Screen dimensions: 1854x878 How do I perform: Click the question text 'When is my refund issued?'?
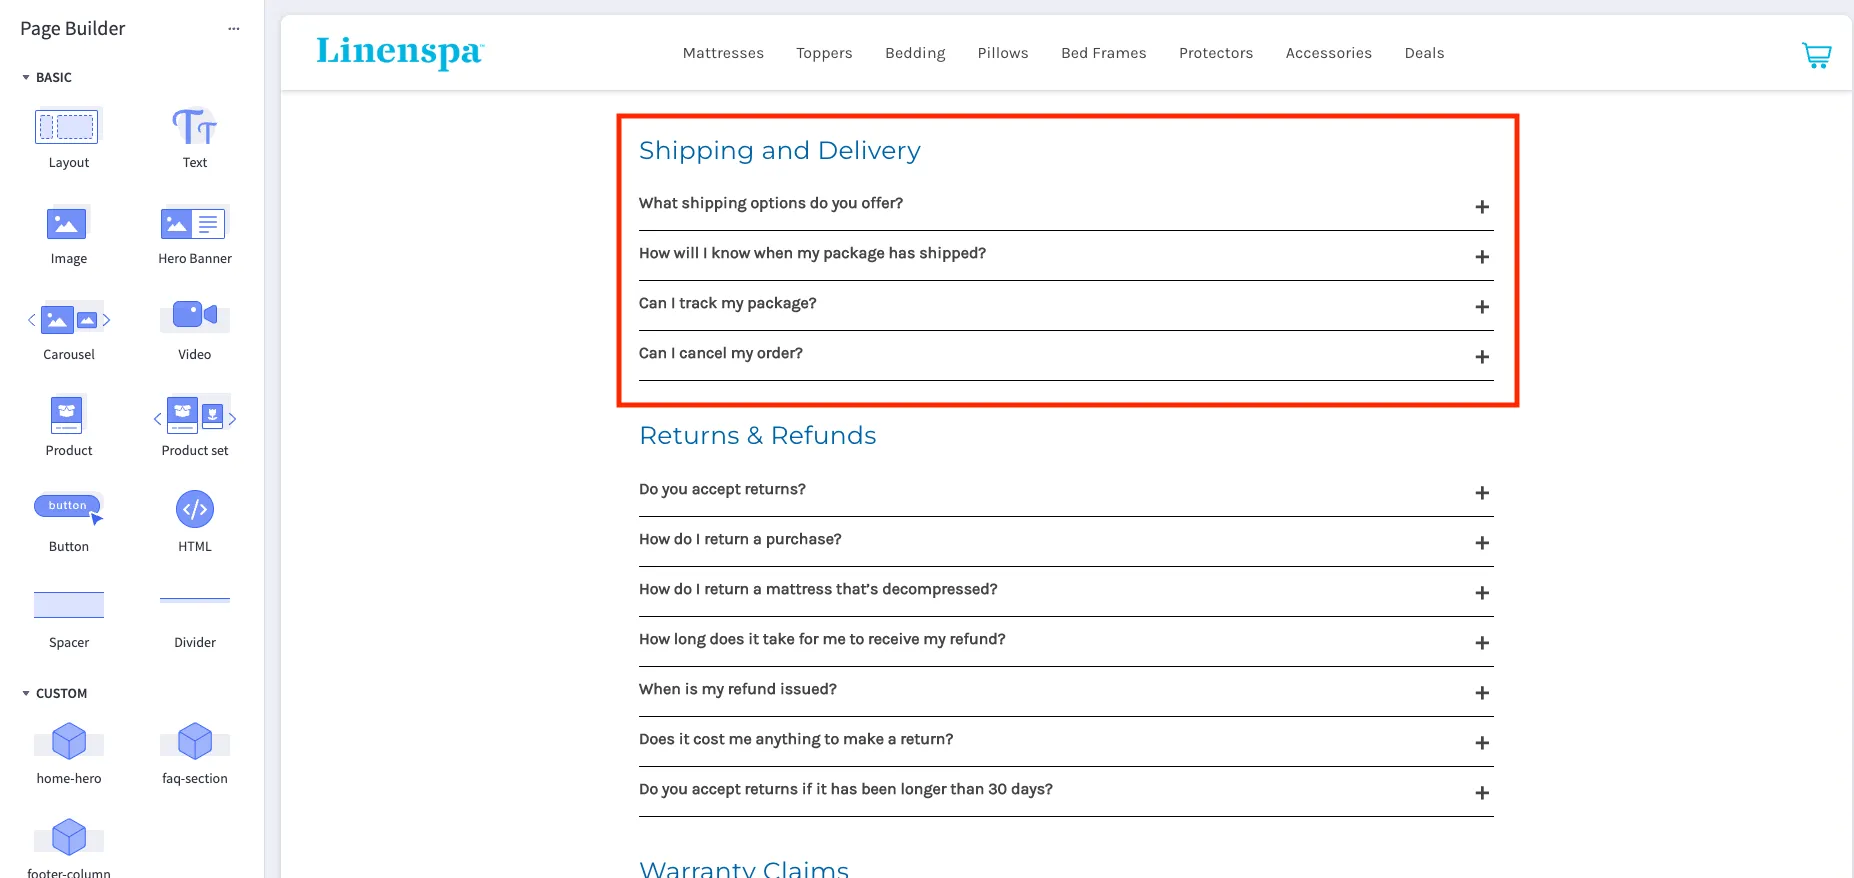pos(738,689)
